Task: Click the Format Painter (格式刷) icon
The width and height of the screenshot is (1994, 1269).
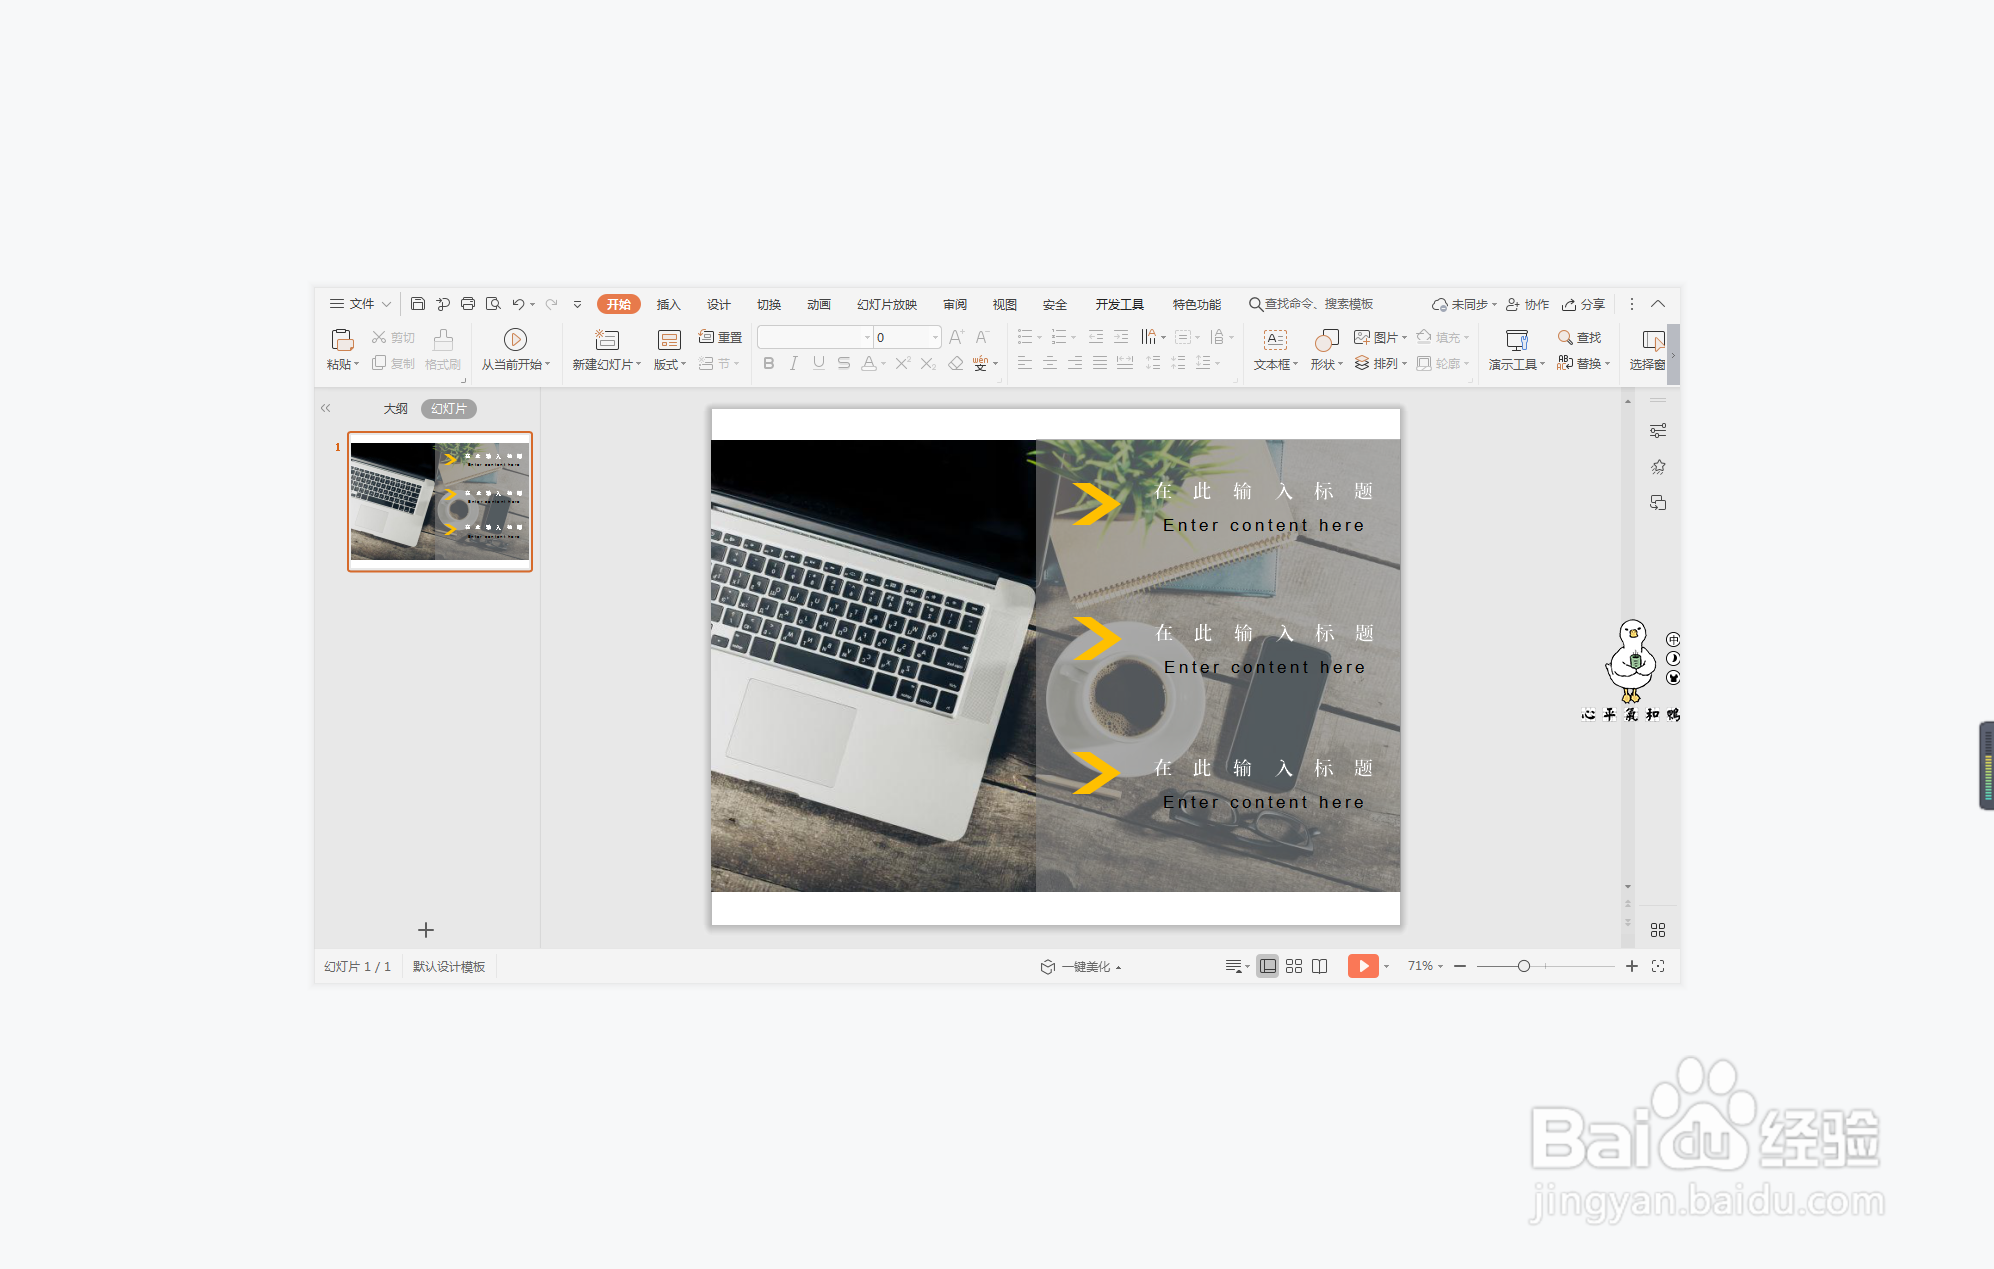Action: (443, 340)
